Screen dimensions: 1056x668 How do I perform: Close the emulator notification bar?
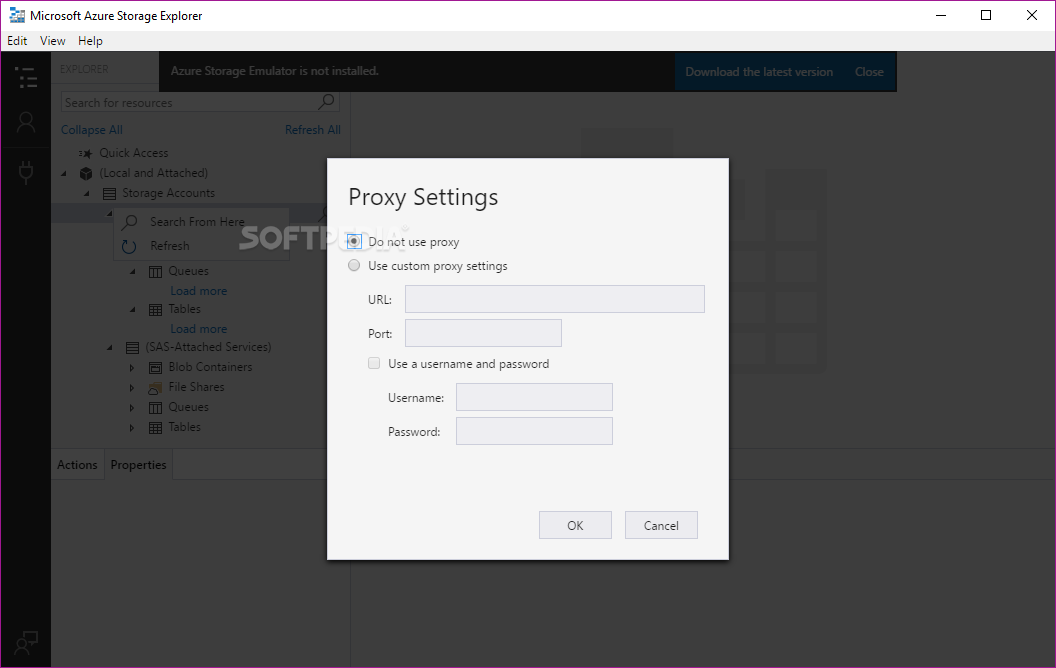[x=869, y=72]
